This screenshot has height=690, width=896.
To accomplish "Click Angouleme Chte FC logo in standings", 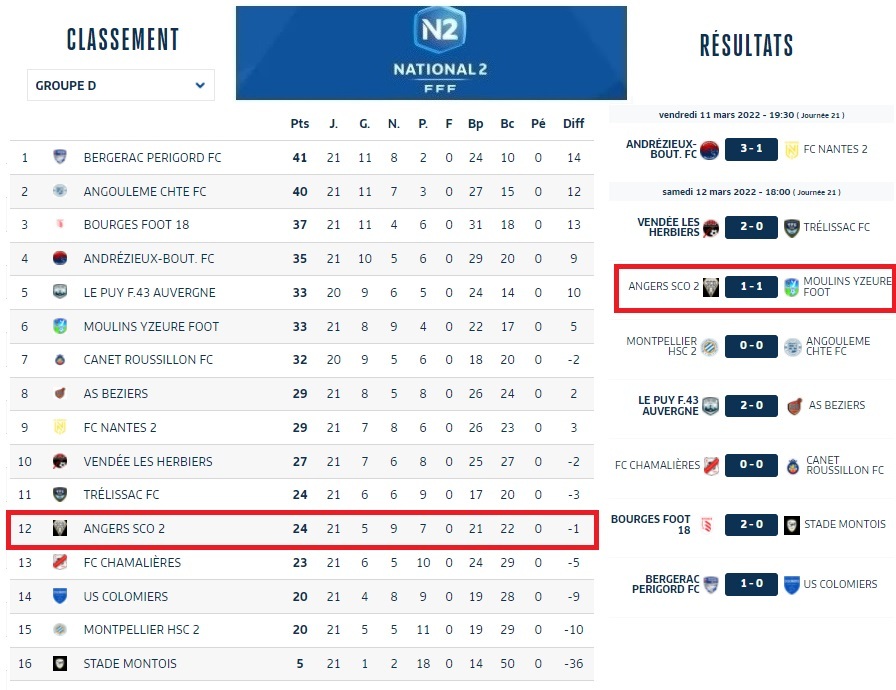I will 60,191.
